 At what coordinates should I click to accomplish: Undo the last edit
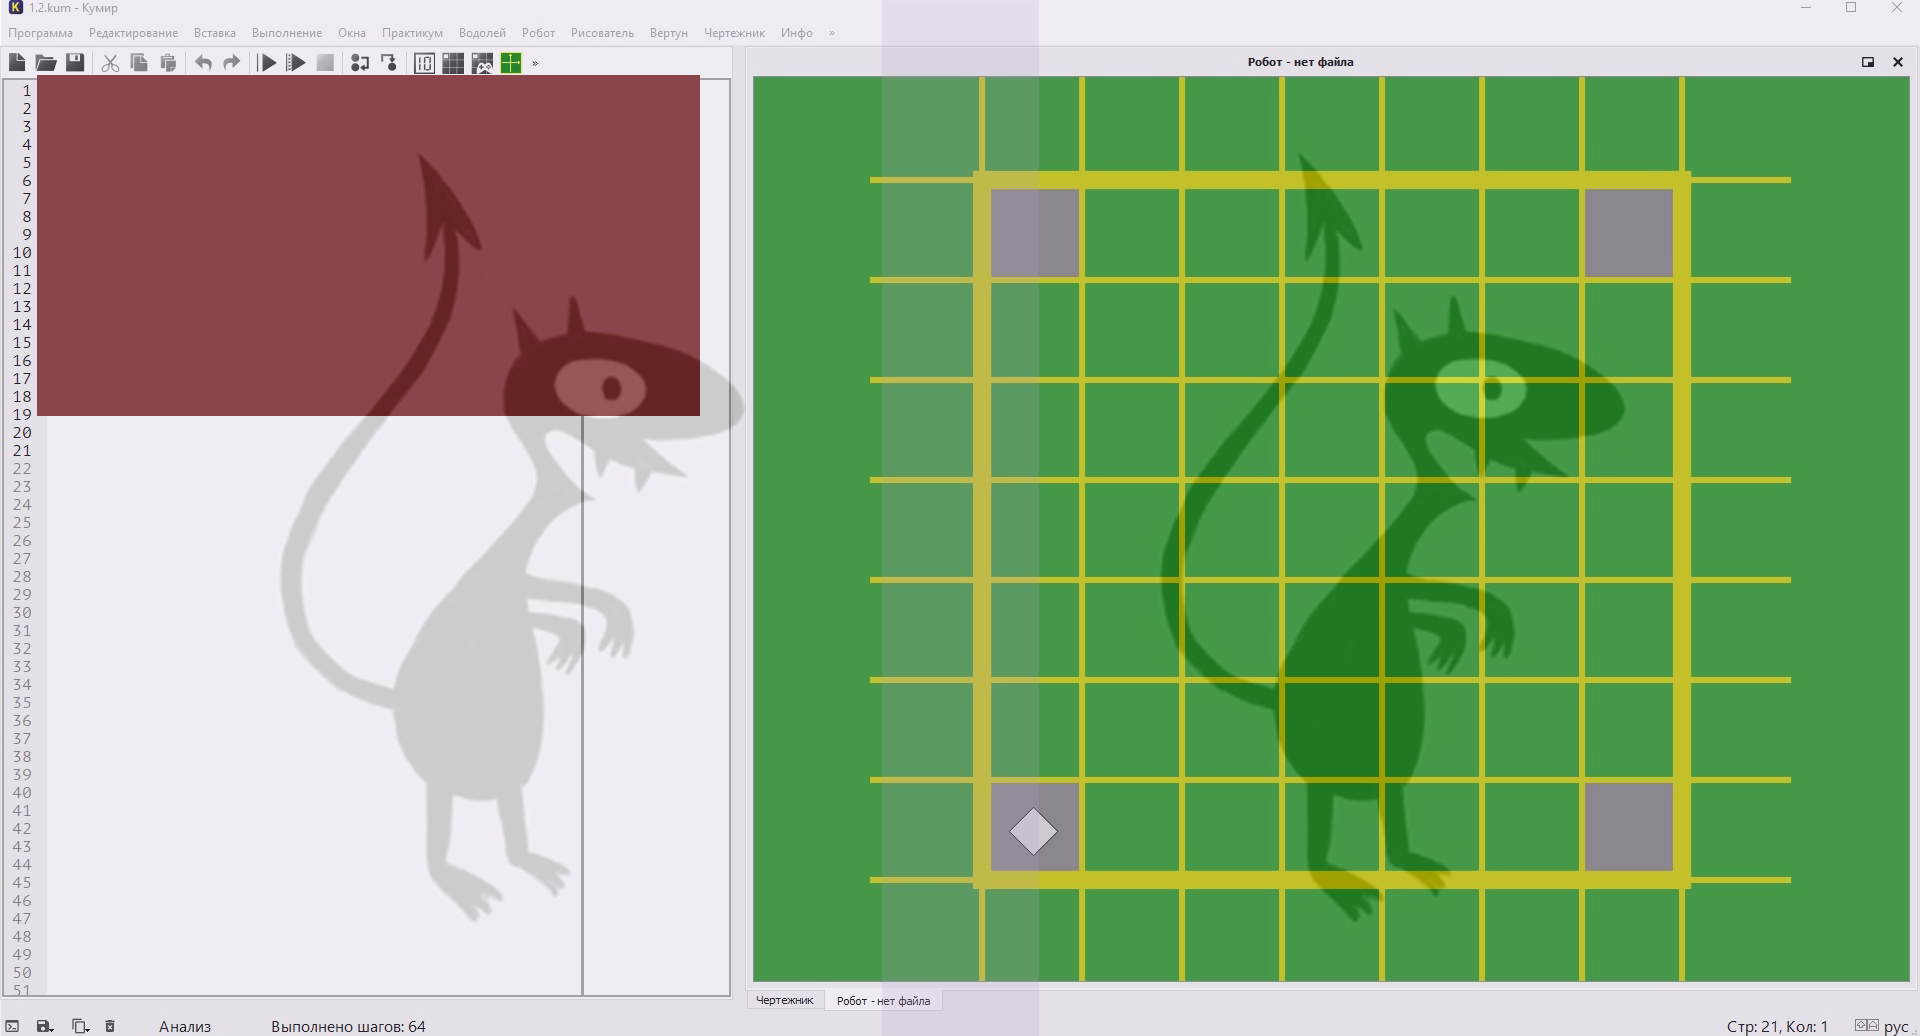203,63
